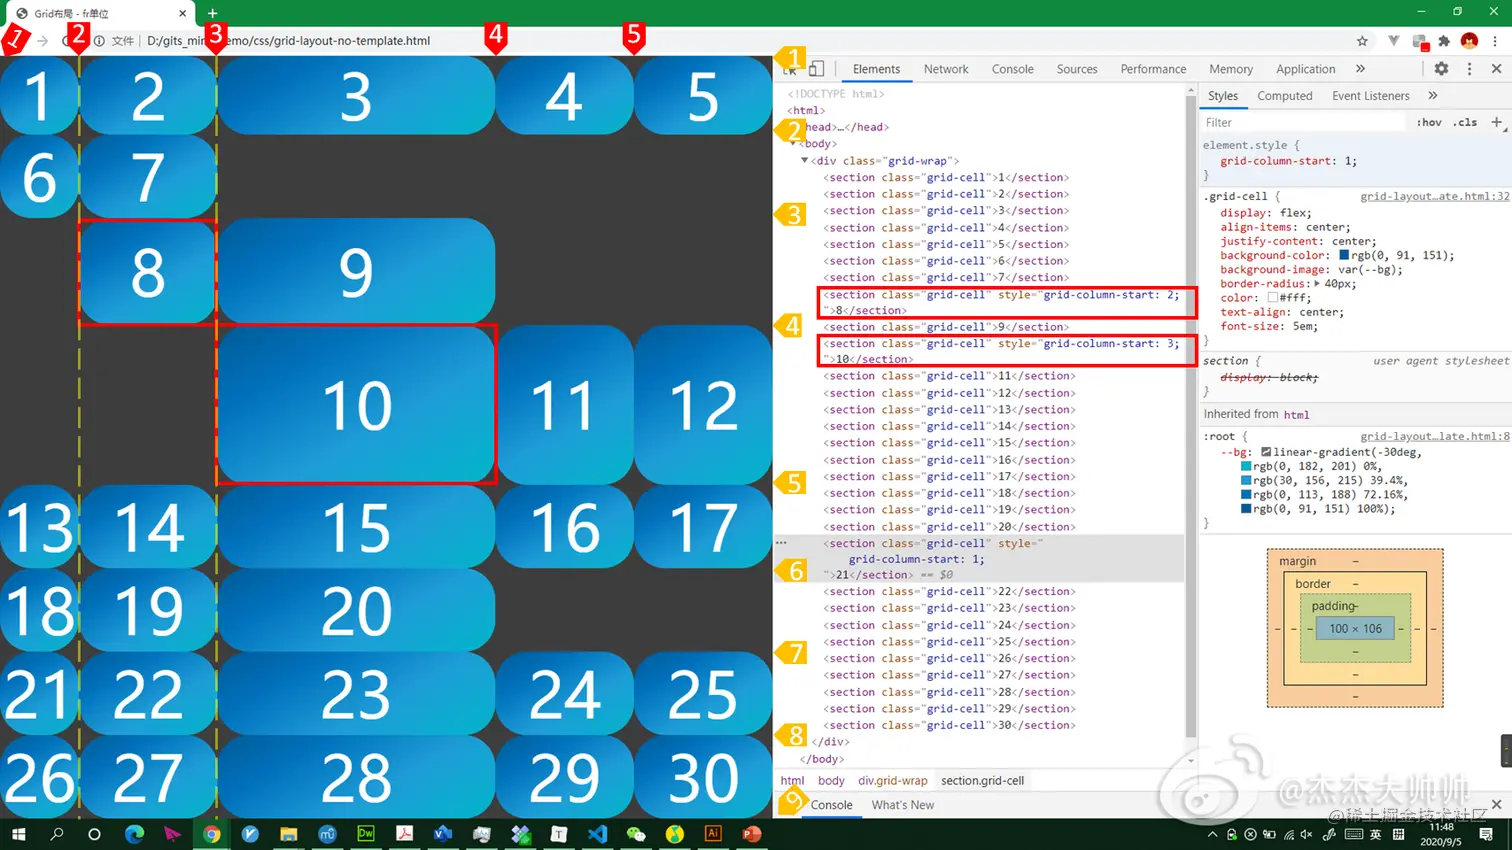Open Adobe Illustrator from taskbar

(x=713, y=834)
